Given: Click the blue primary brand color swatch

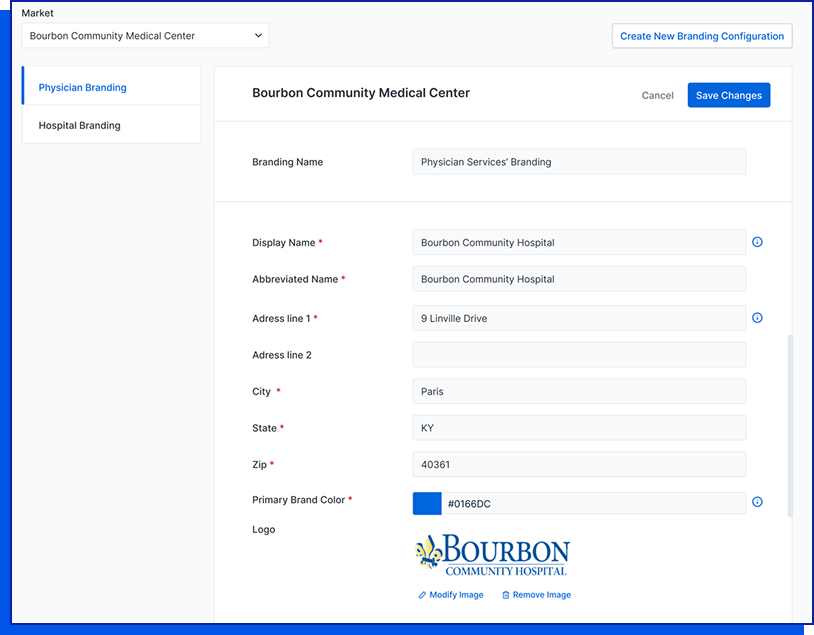Looking at the screenshot, I should click(x=427, y=504).
